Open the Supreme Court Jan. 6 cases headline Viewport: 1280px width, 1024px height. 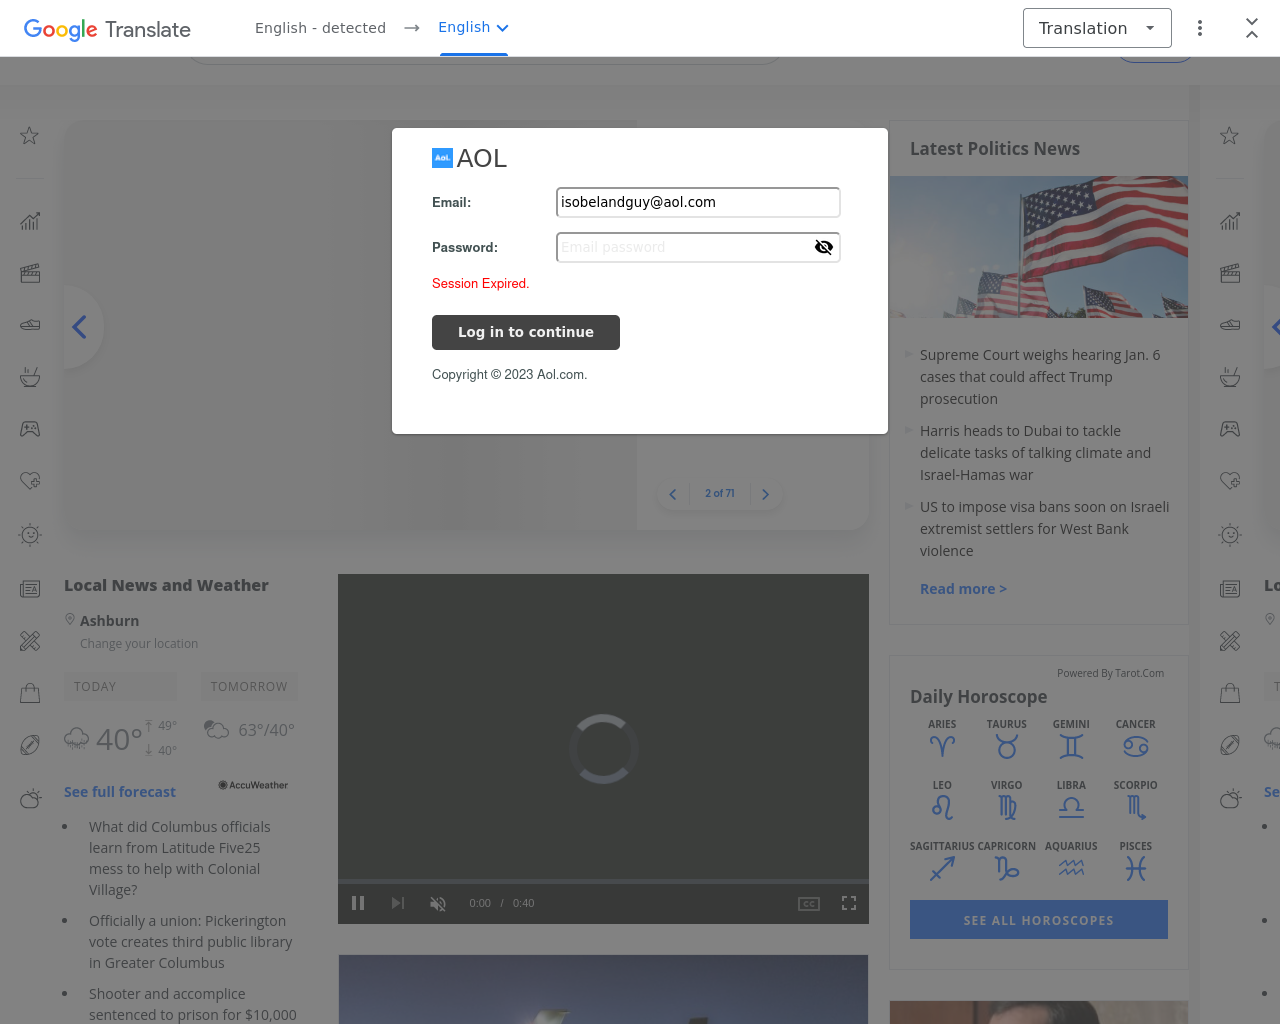[1040, 377]
